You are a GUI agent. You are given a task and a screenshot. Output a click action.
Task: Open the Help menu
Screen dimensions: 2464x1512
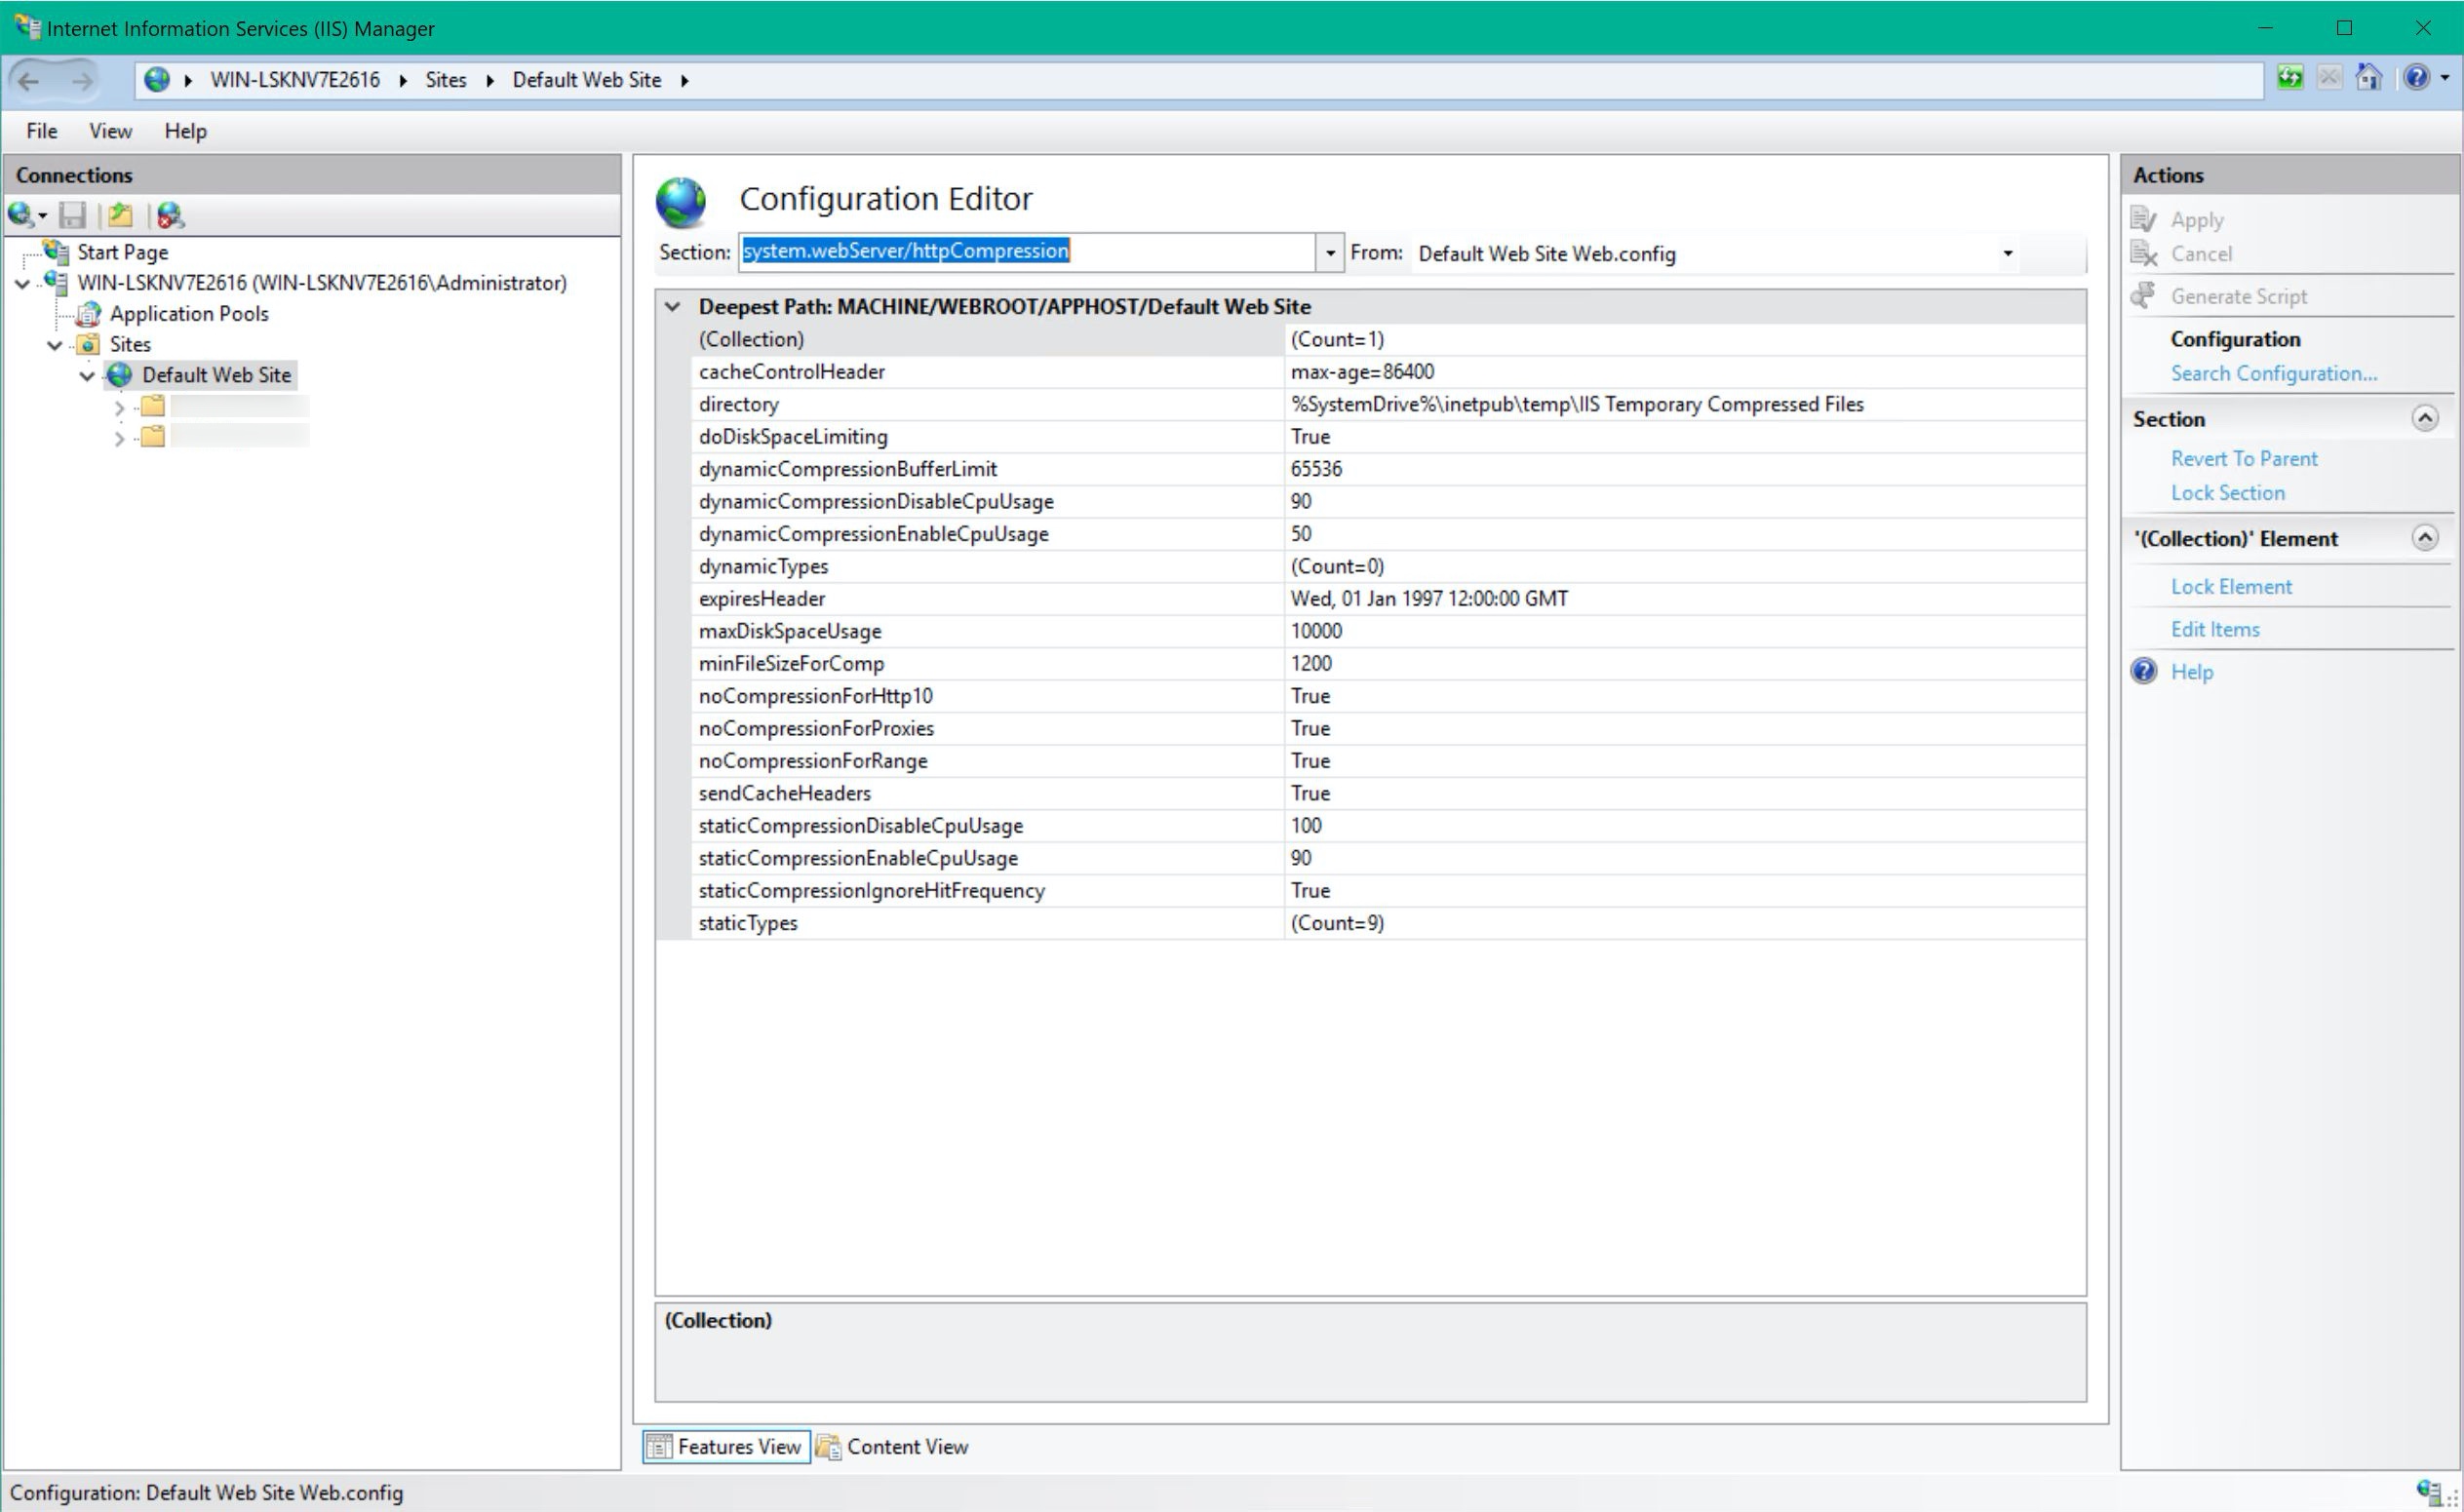click(185, 131)
